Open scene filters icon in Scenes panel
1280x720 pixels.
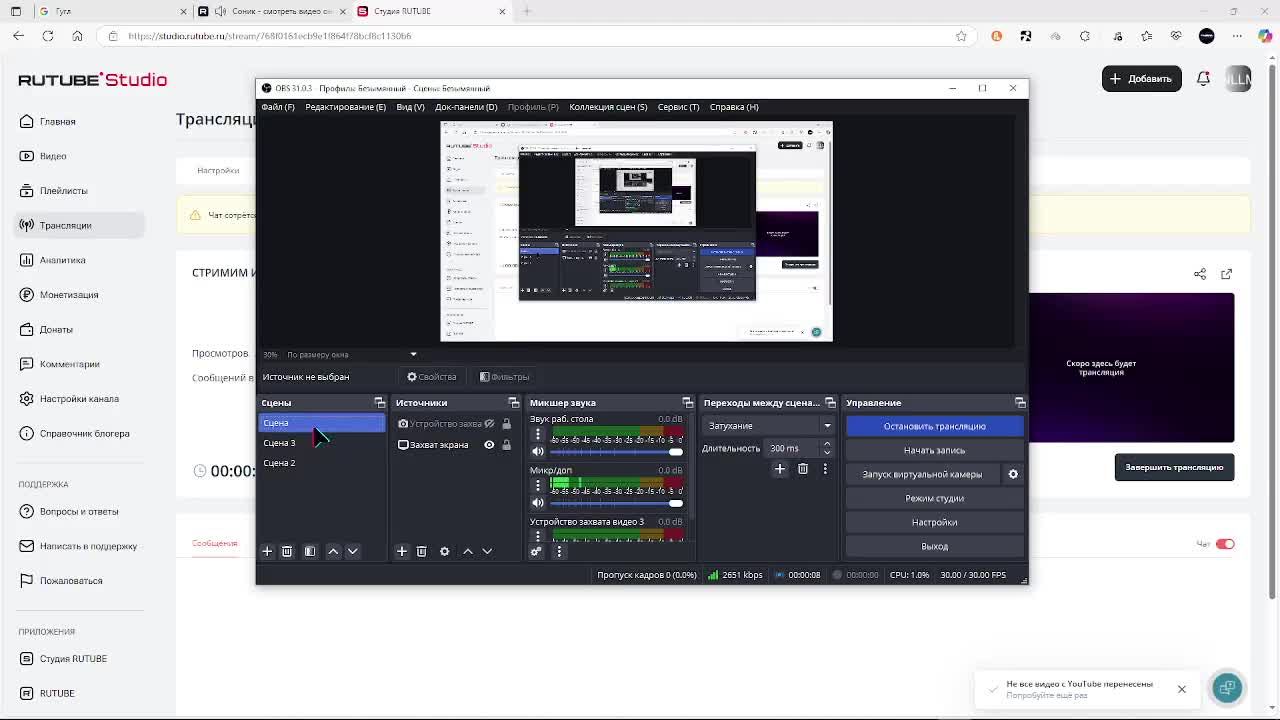pos(310,551)
